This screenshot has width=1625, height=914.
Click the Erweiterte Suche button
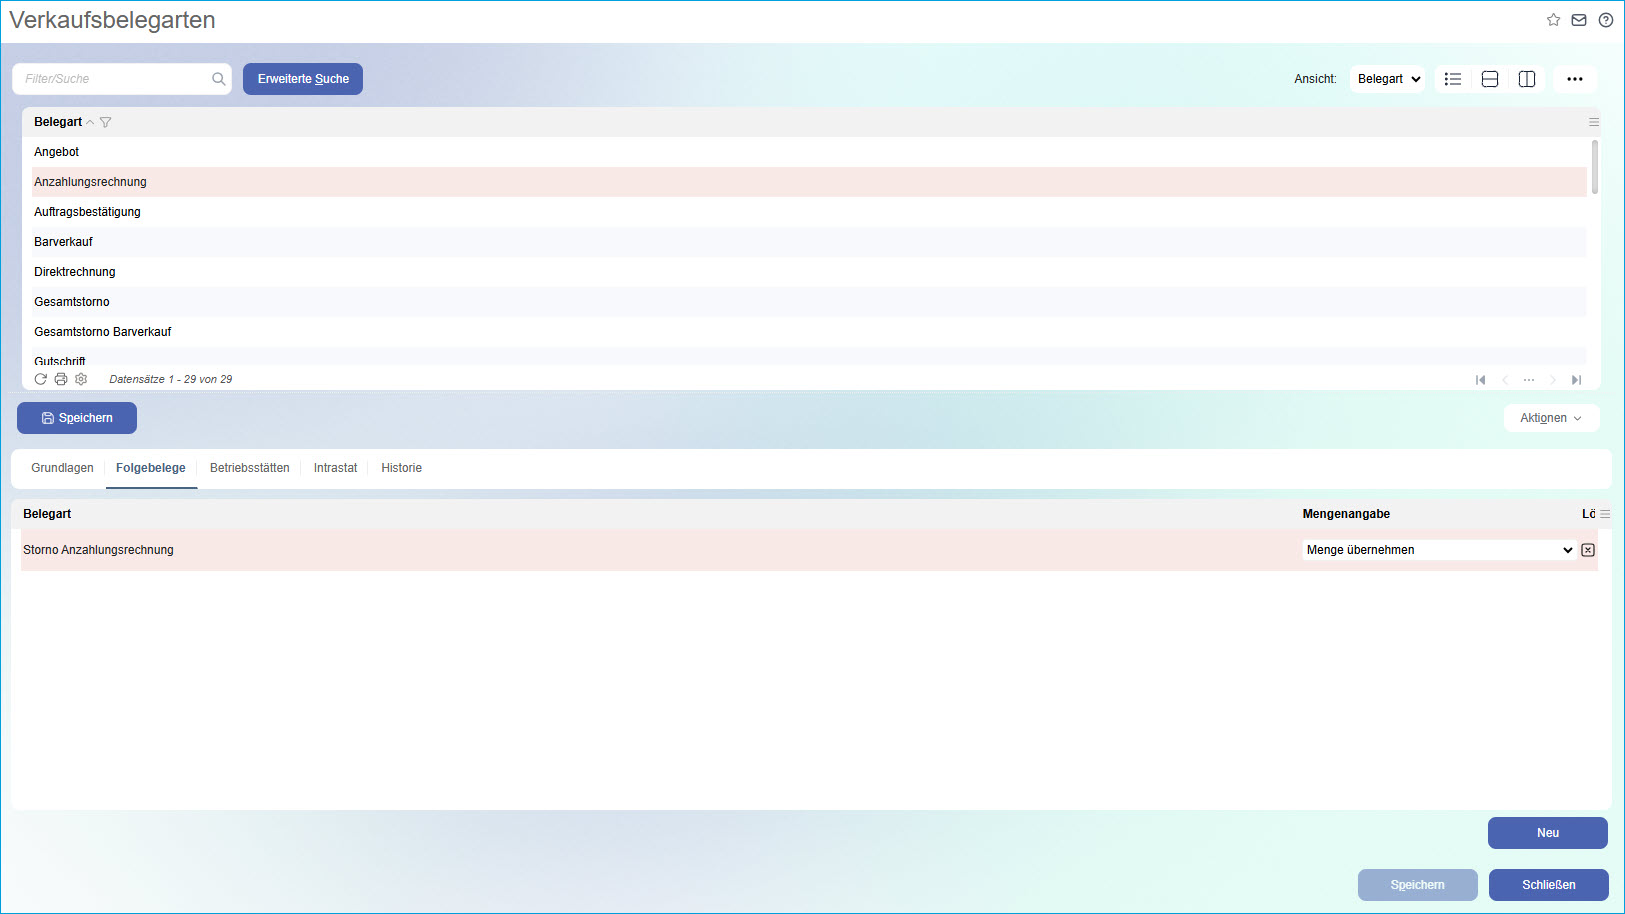coord(303,79)
